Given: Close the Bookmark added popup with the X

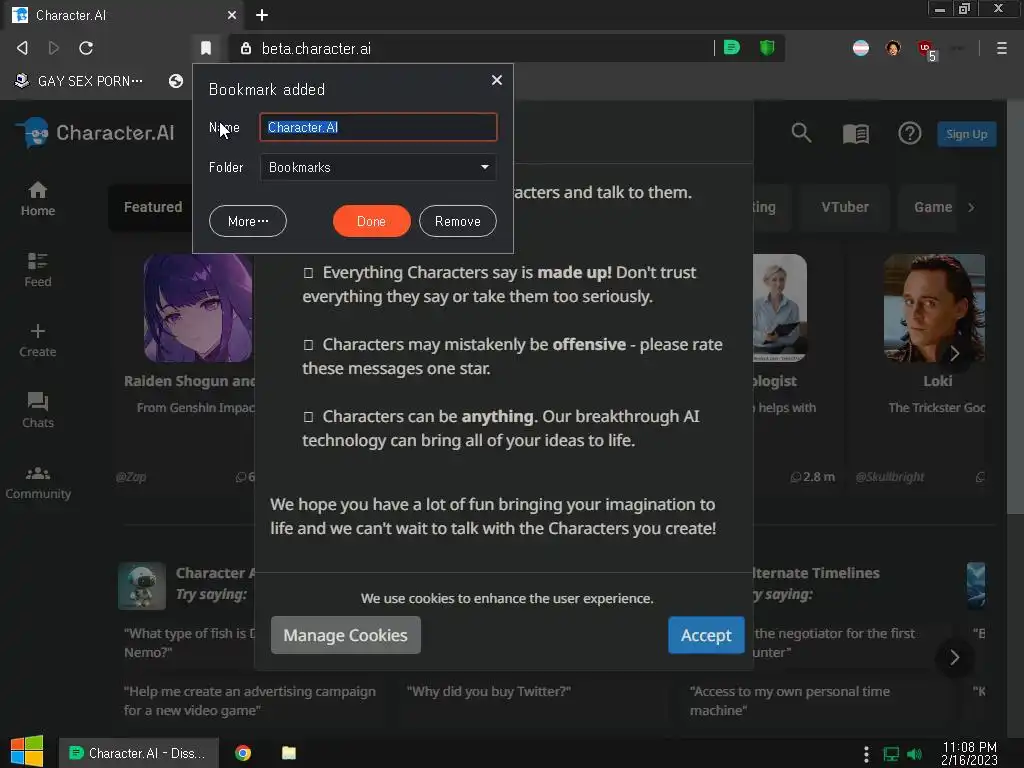Looking at the screenshot, I should pyautogui.click(x=497, y=80).
